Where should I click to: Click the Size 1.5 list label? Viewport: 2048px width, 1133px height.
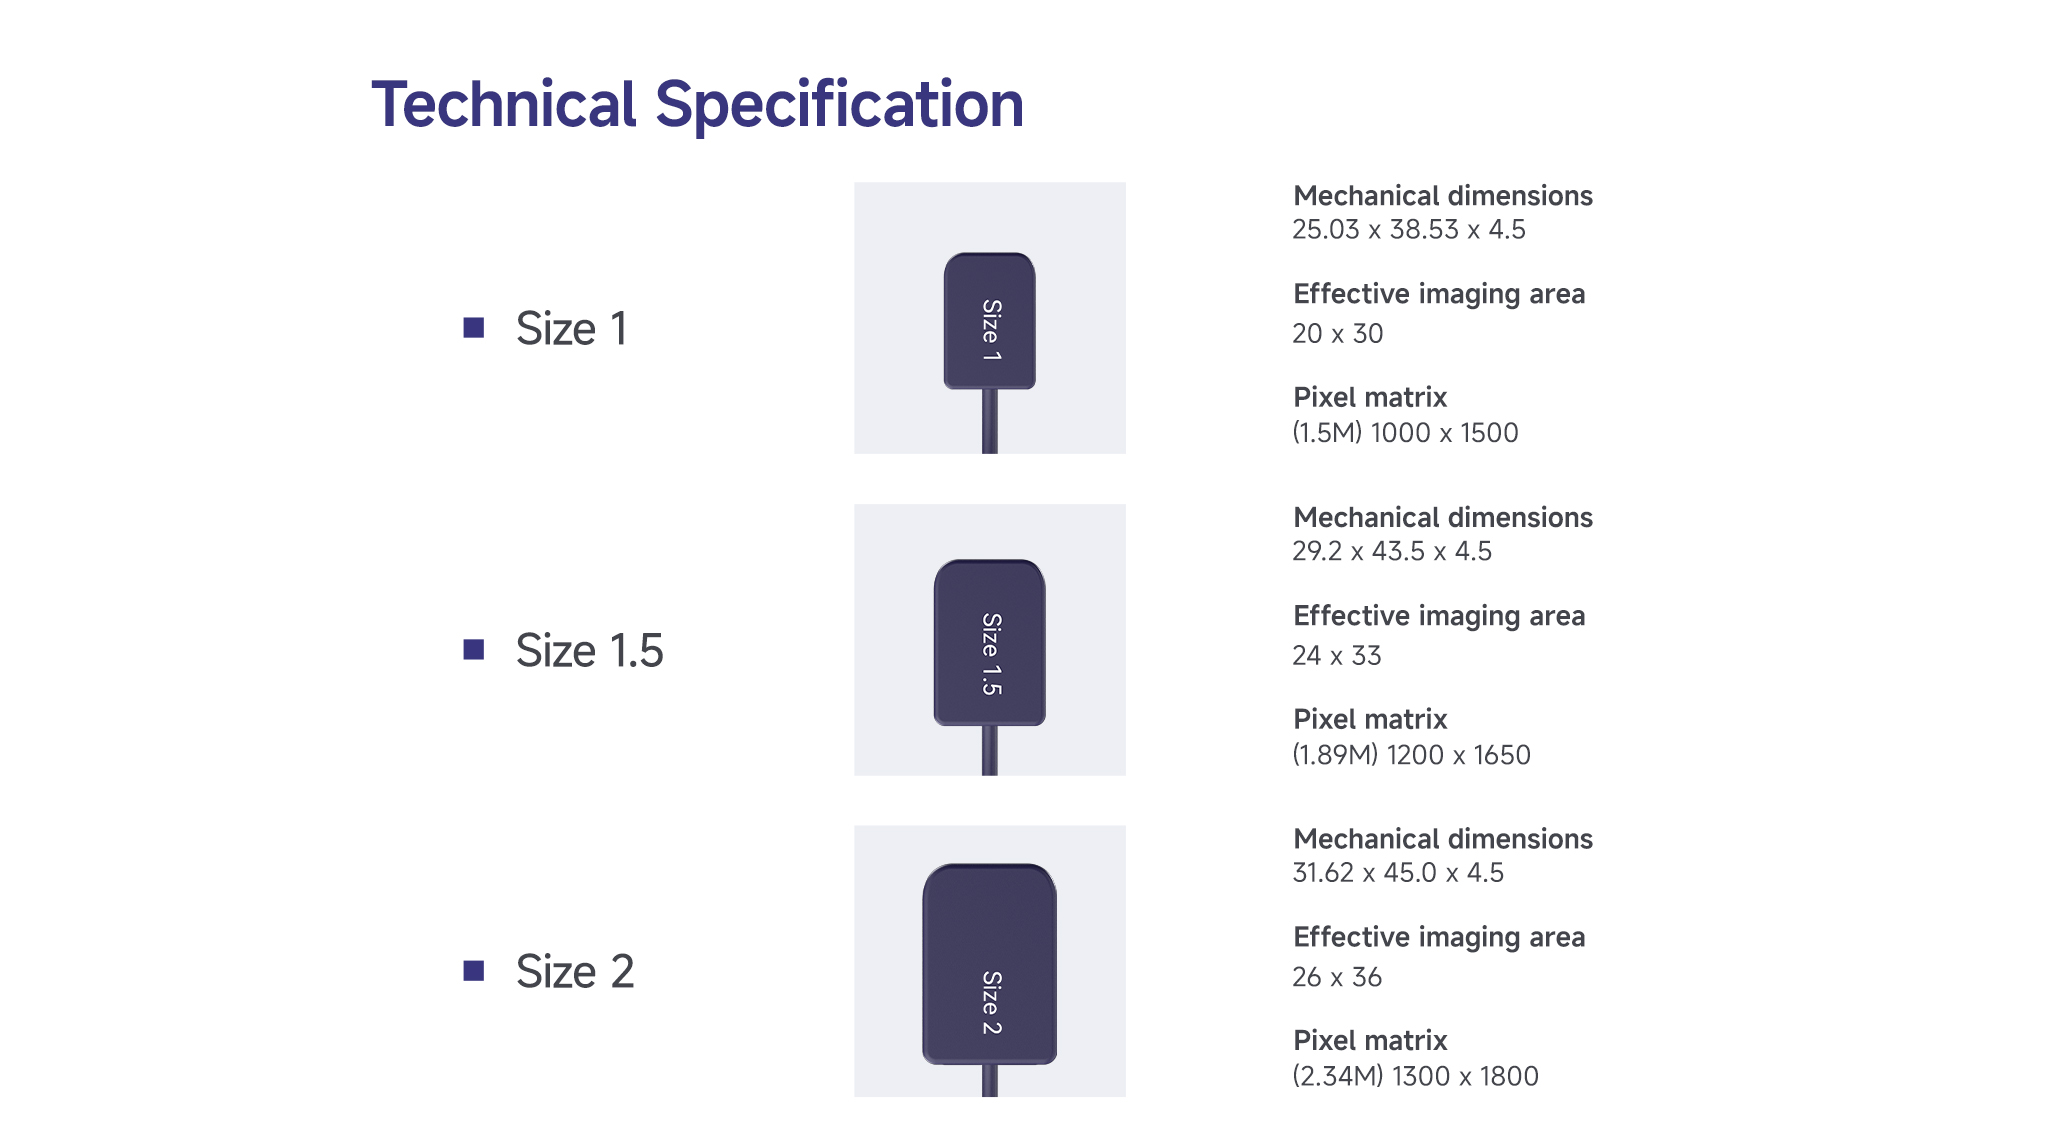click(589, 651)
